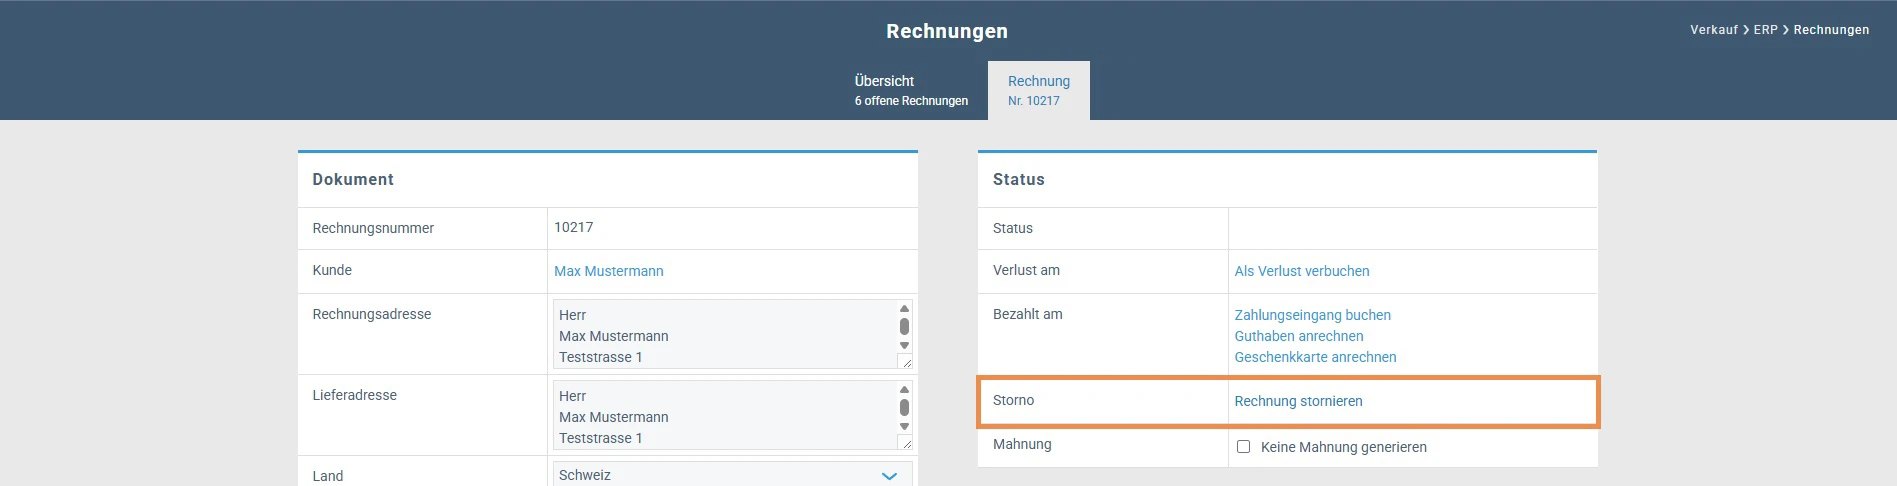1897x486 pixels.
Task: Click ERP in the breadcrumb
Action: (x=1765, y=30)
